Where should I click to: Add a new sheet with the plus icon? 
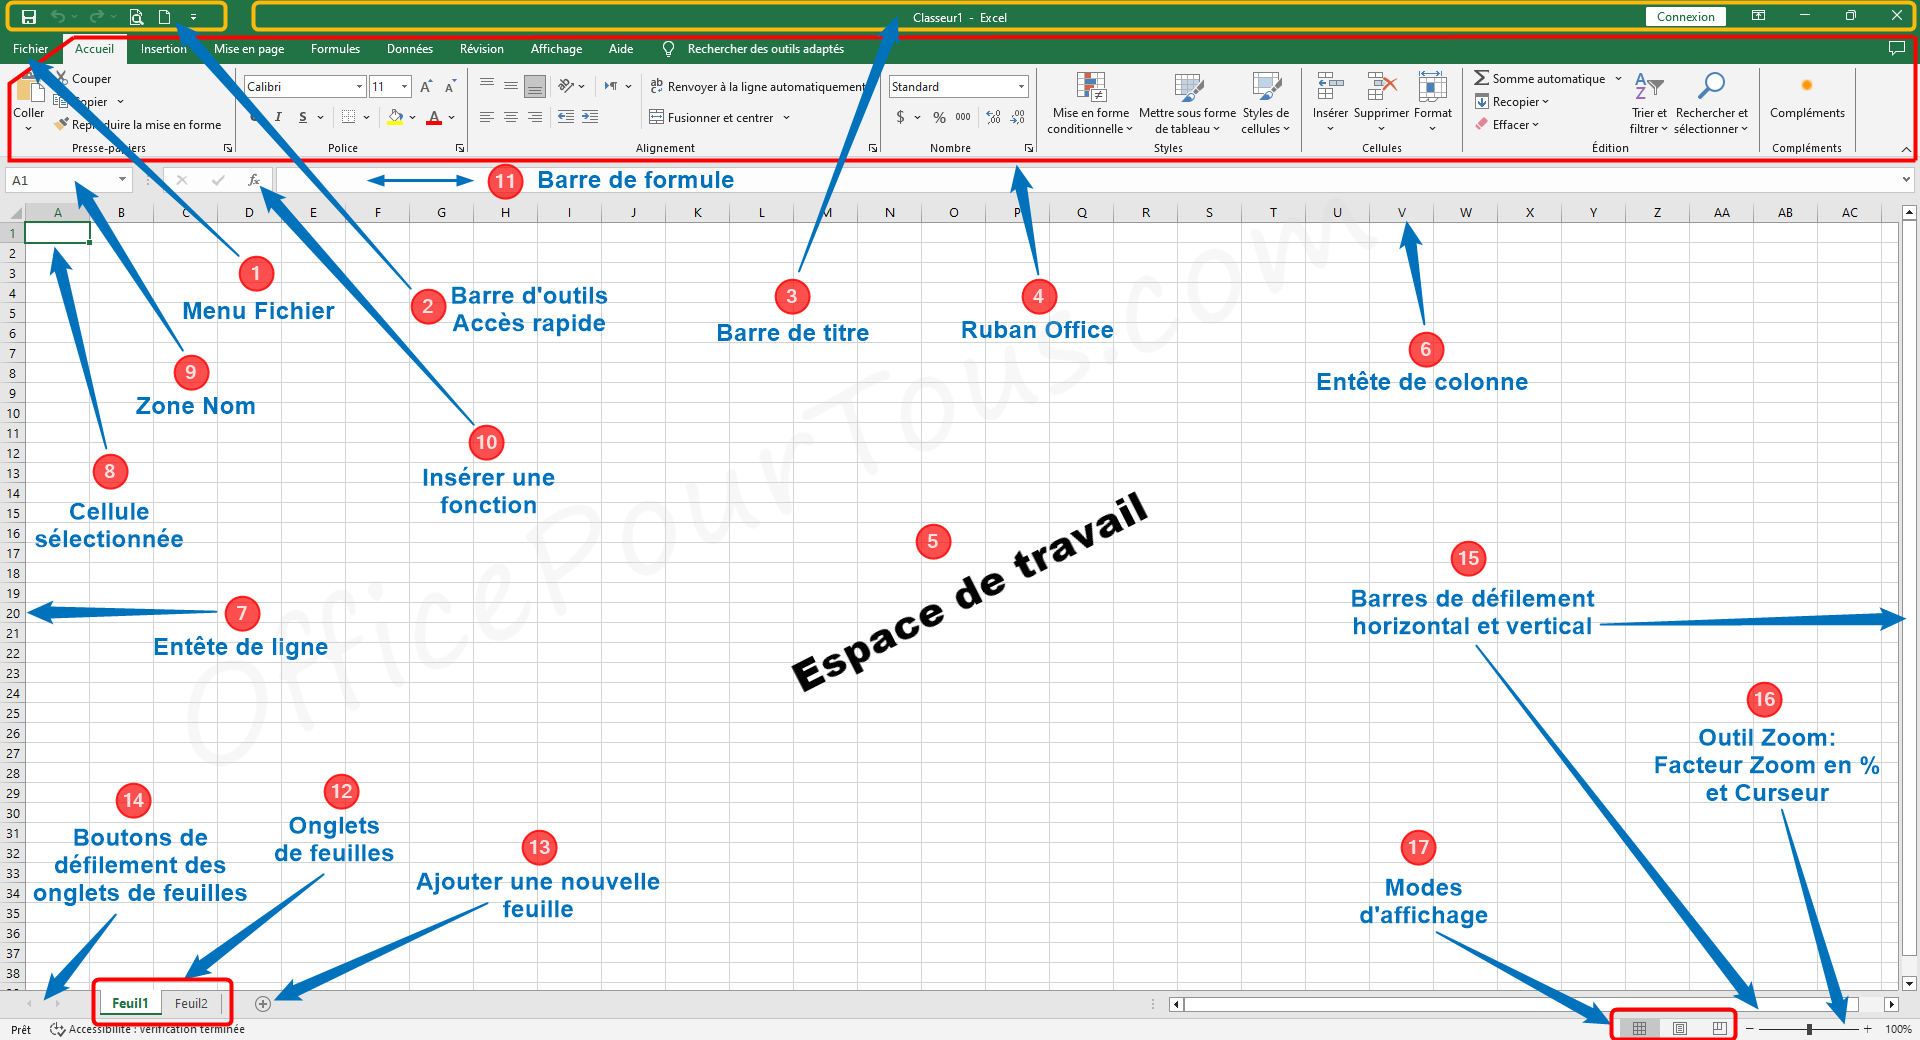tap(263, 1003)
